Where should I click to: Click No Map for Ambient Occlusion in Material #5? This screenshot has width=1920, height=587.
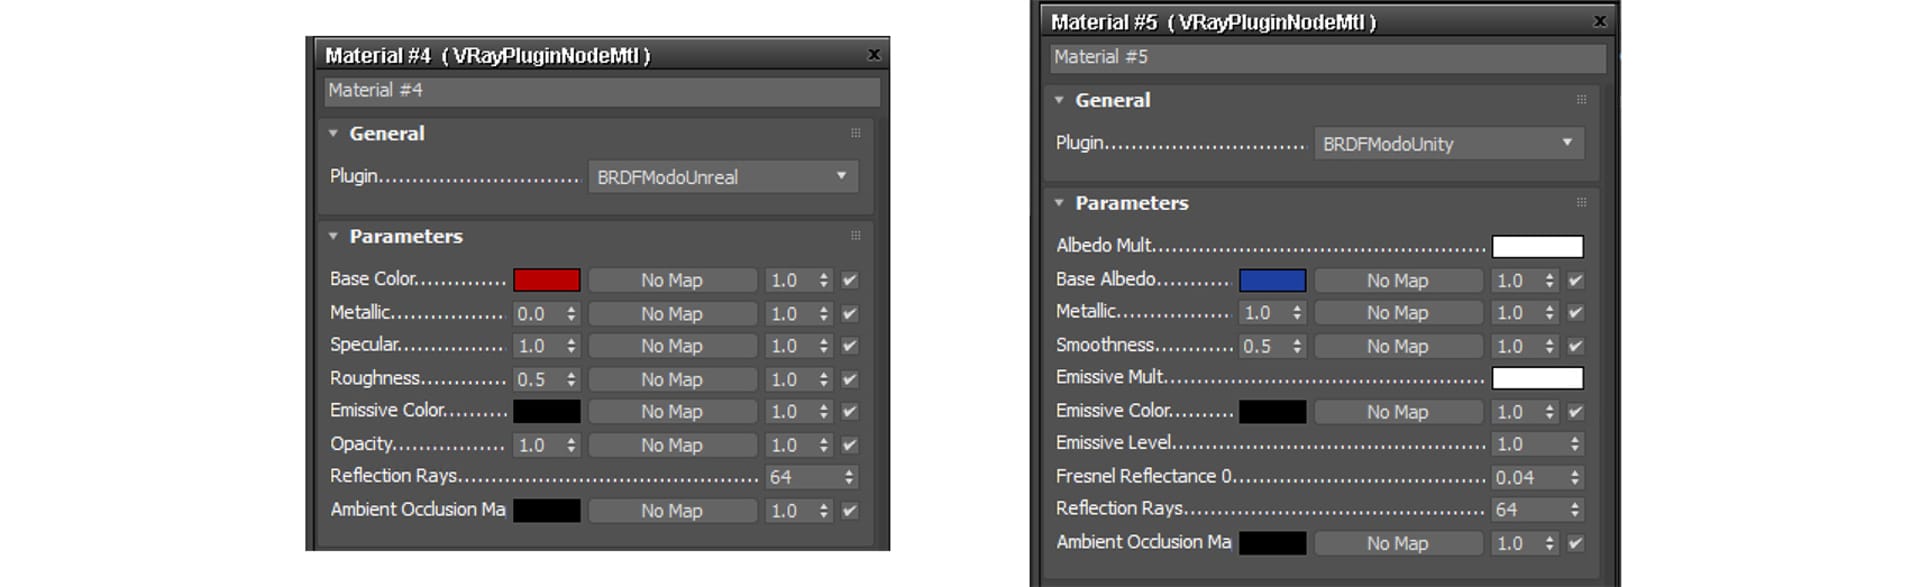tap(1398, 543)
